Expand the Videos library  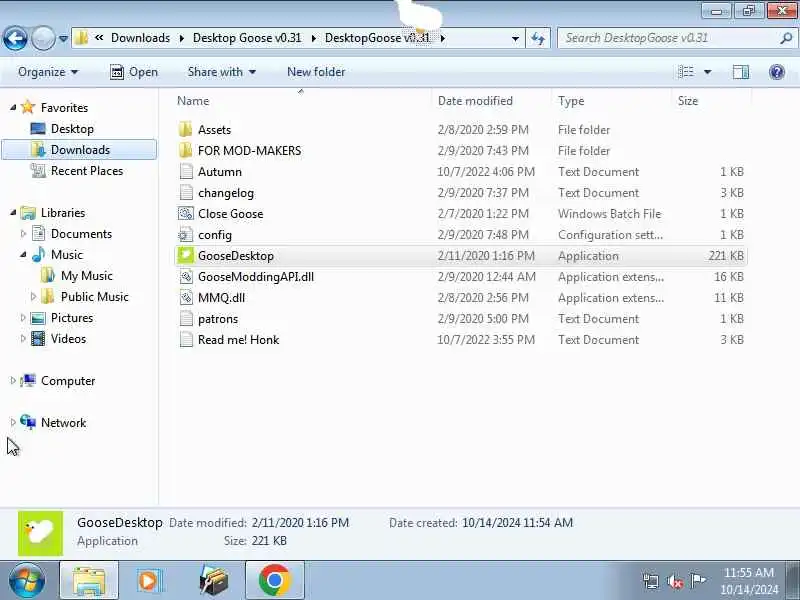23,338
